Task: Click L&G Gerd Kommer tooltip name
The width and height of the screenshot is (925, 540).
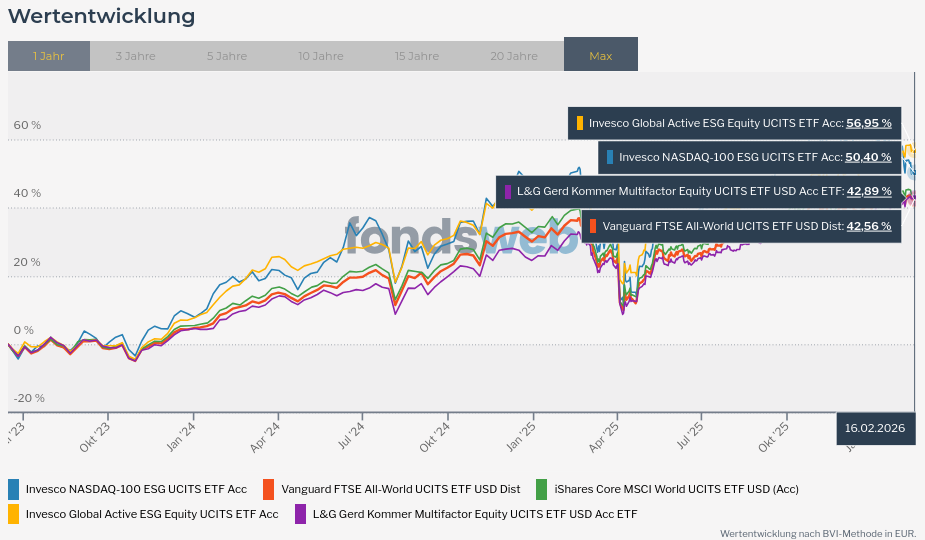Action: 681,191
